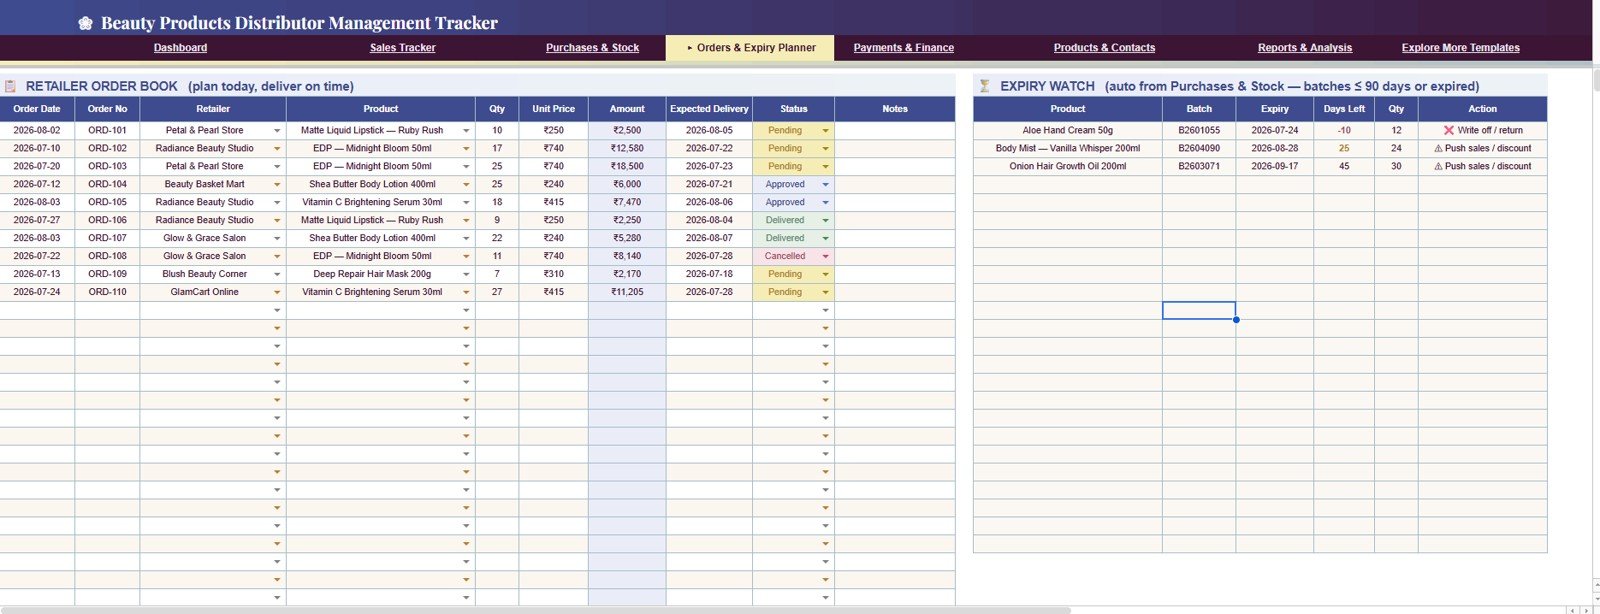Switch to the Sales Tracker tab
Image resolution: width=1600 pixels, height=614 pixels.
coord(403,48)
